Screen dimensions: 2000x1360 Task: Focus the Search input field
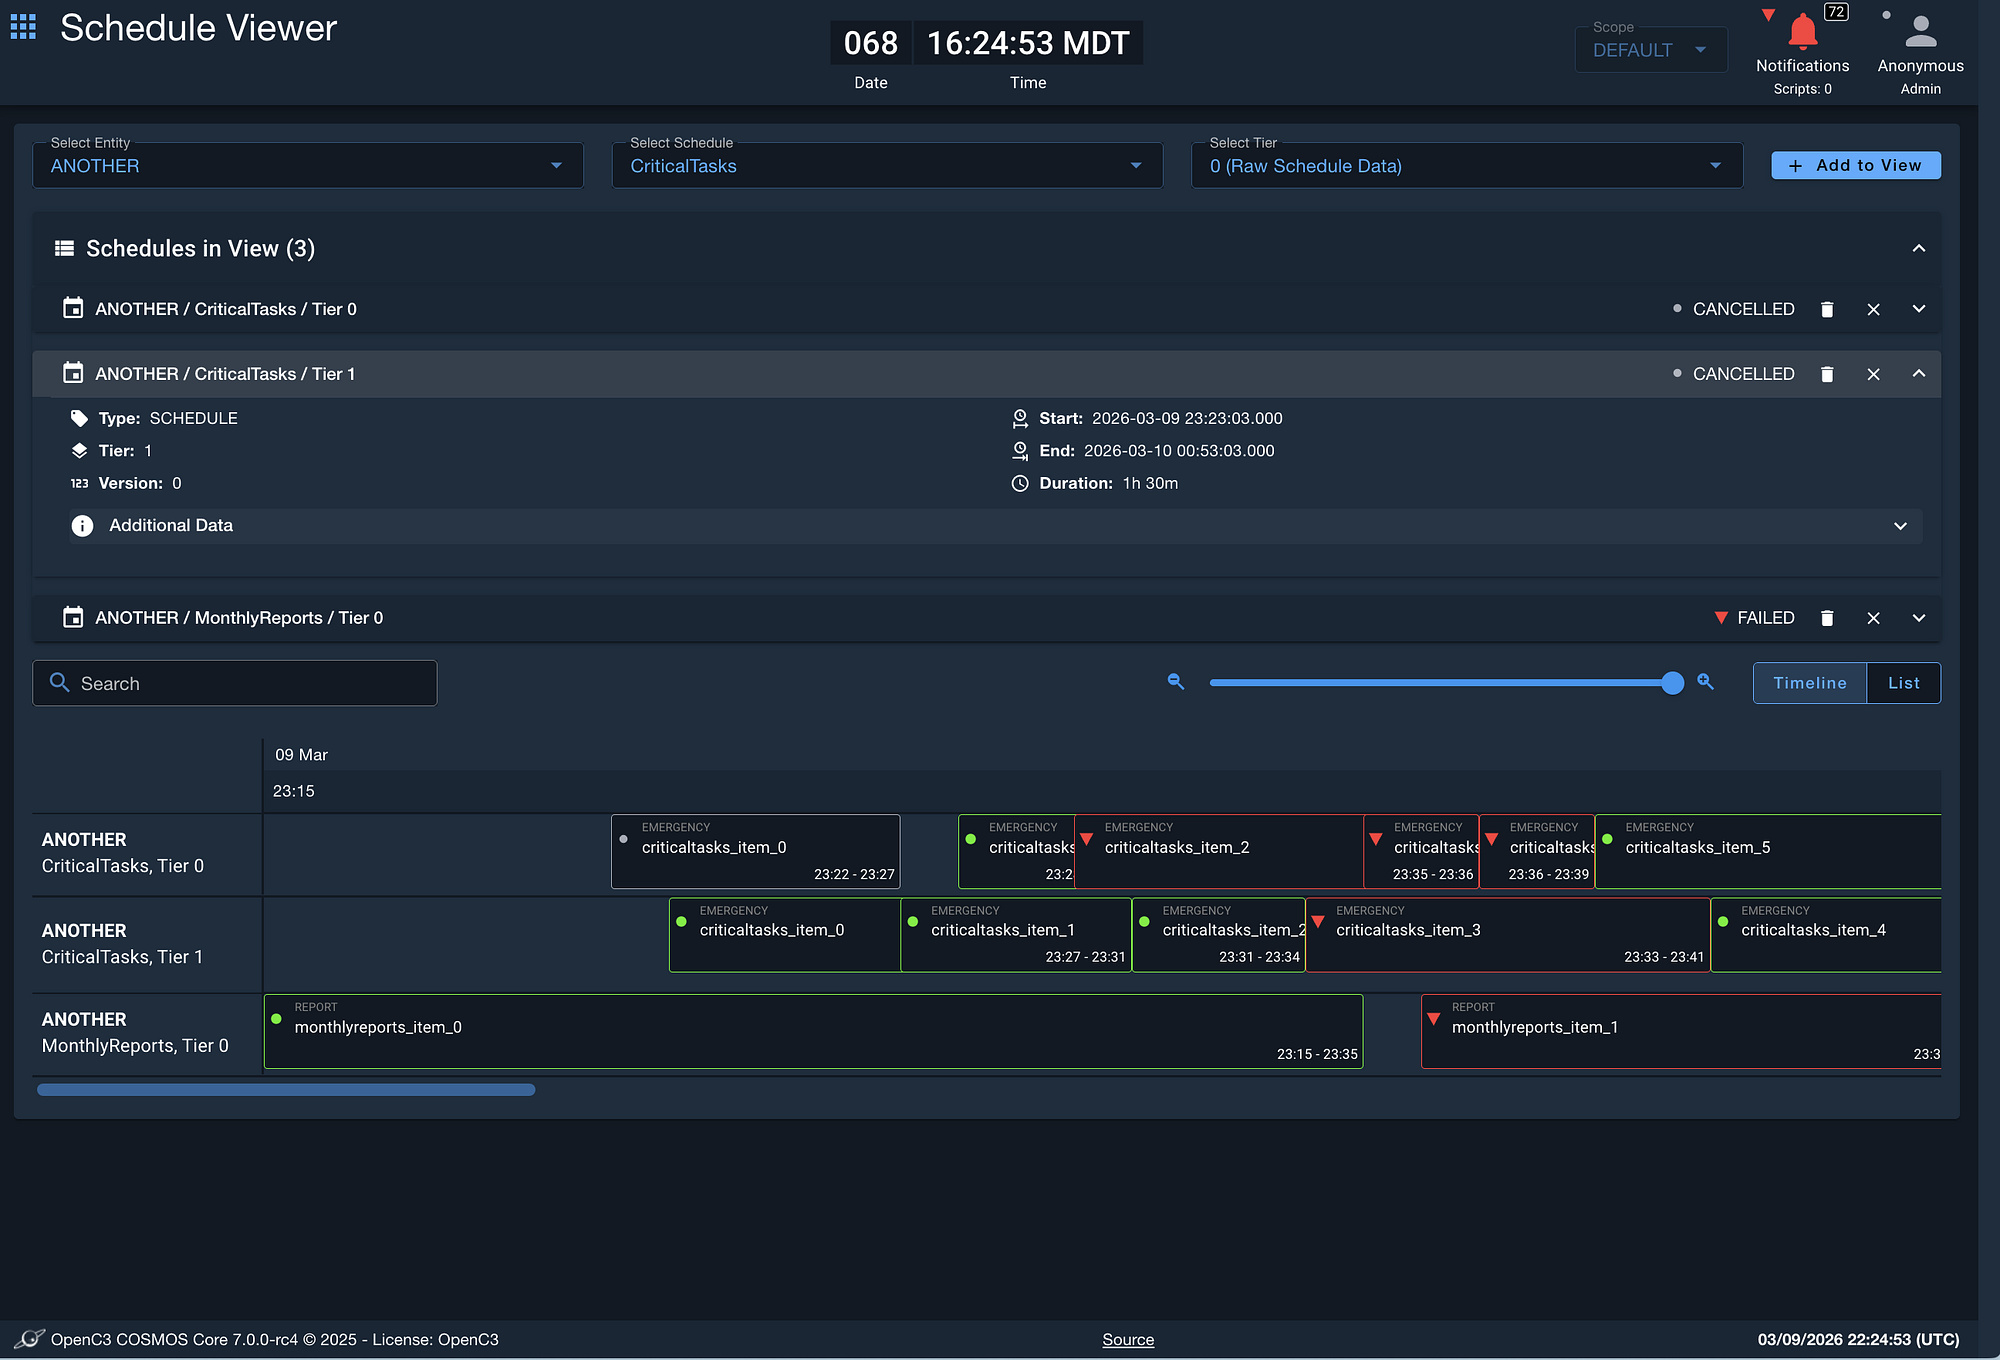point(235,683)
